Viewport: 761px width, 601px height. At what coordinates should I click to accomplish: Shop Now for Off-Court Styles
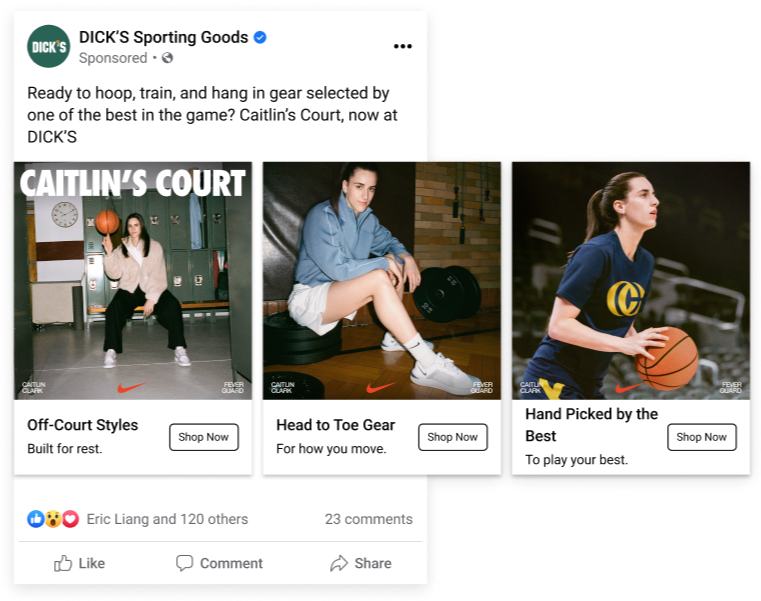click(x=204, y=437)
